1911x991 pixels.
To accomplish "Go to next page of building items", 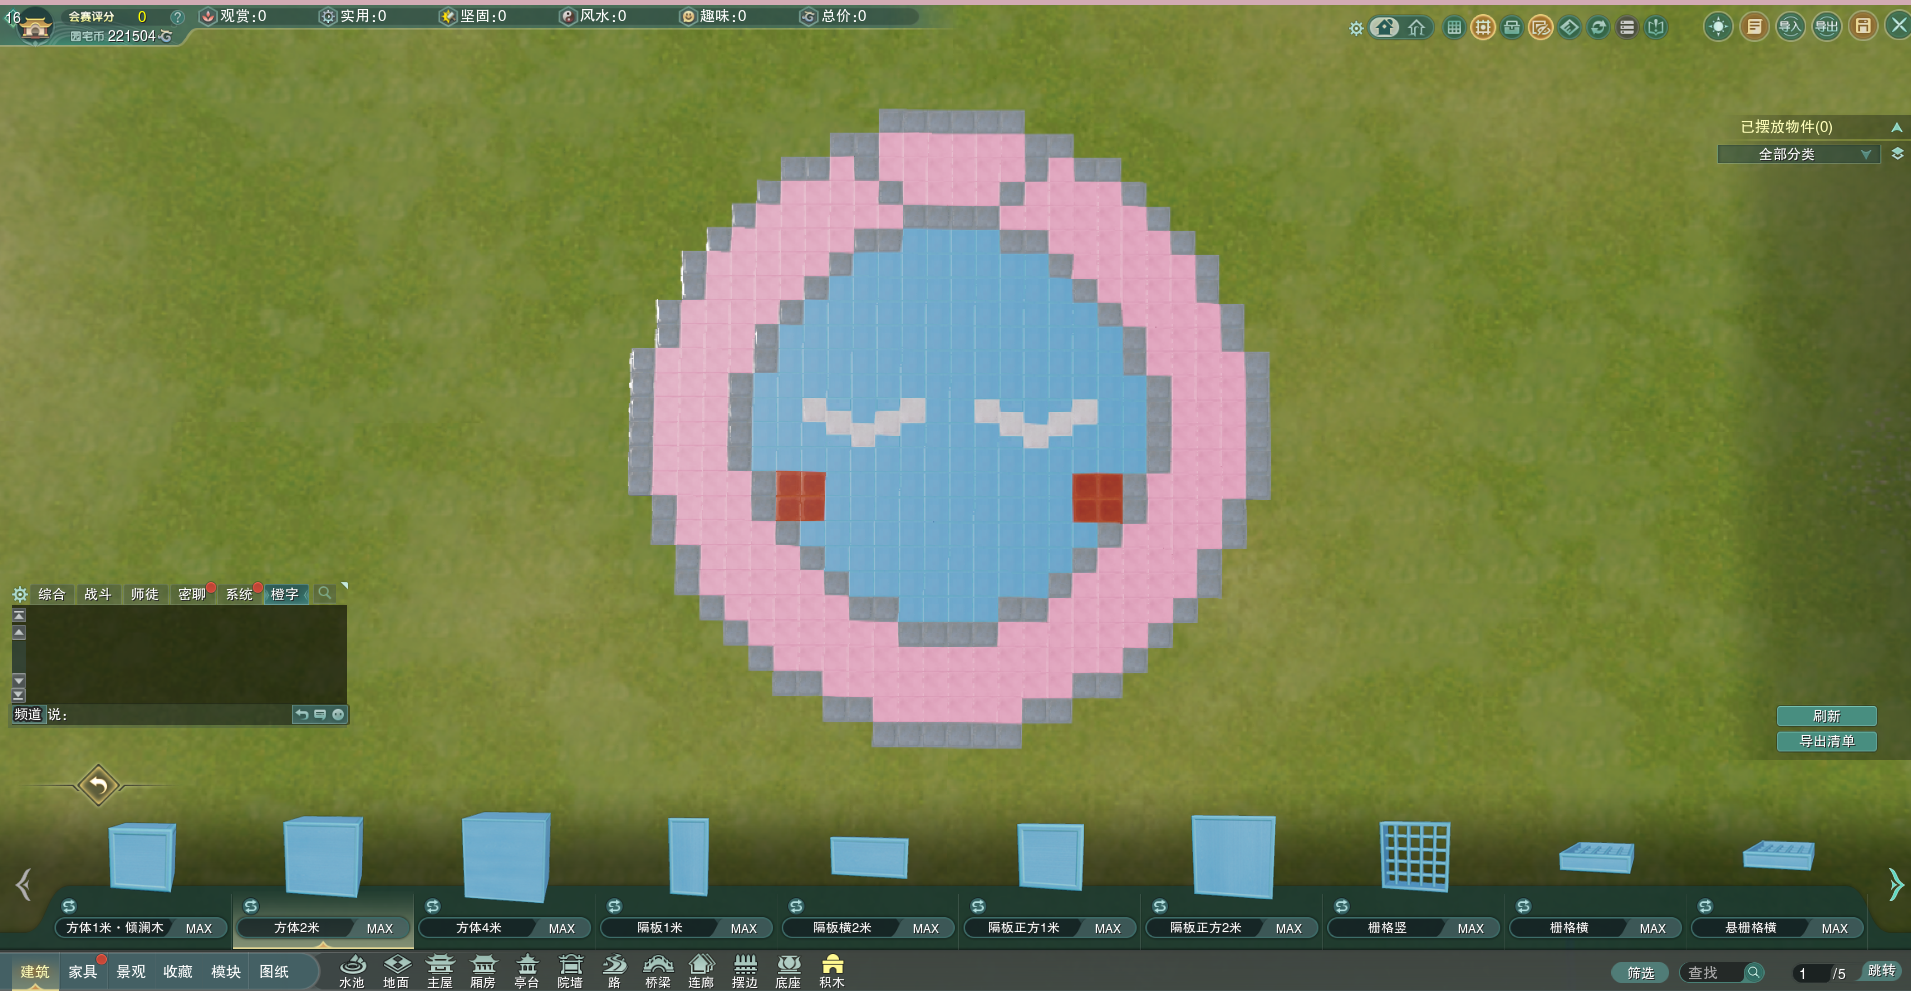I will click(x=1895, y=884).
